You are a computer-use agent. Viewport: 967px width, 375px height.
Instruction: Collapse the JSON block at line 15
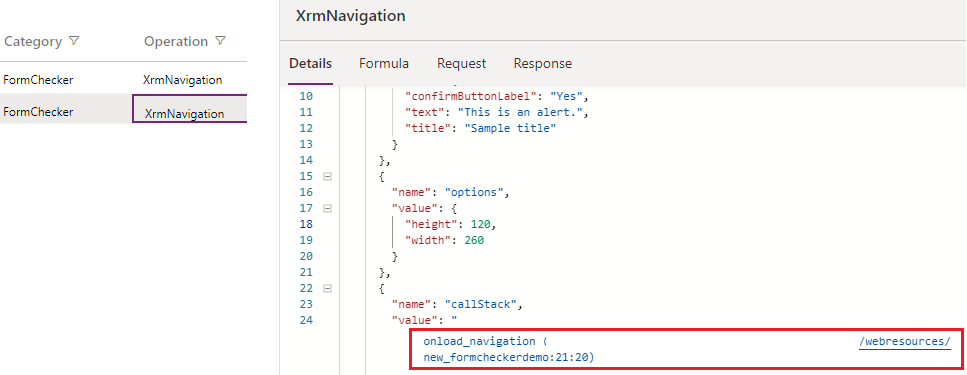327,176
